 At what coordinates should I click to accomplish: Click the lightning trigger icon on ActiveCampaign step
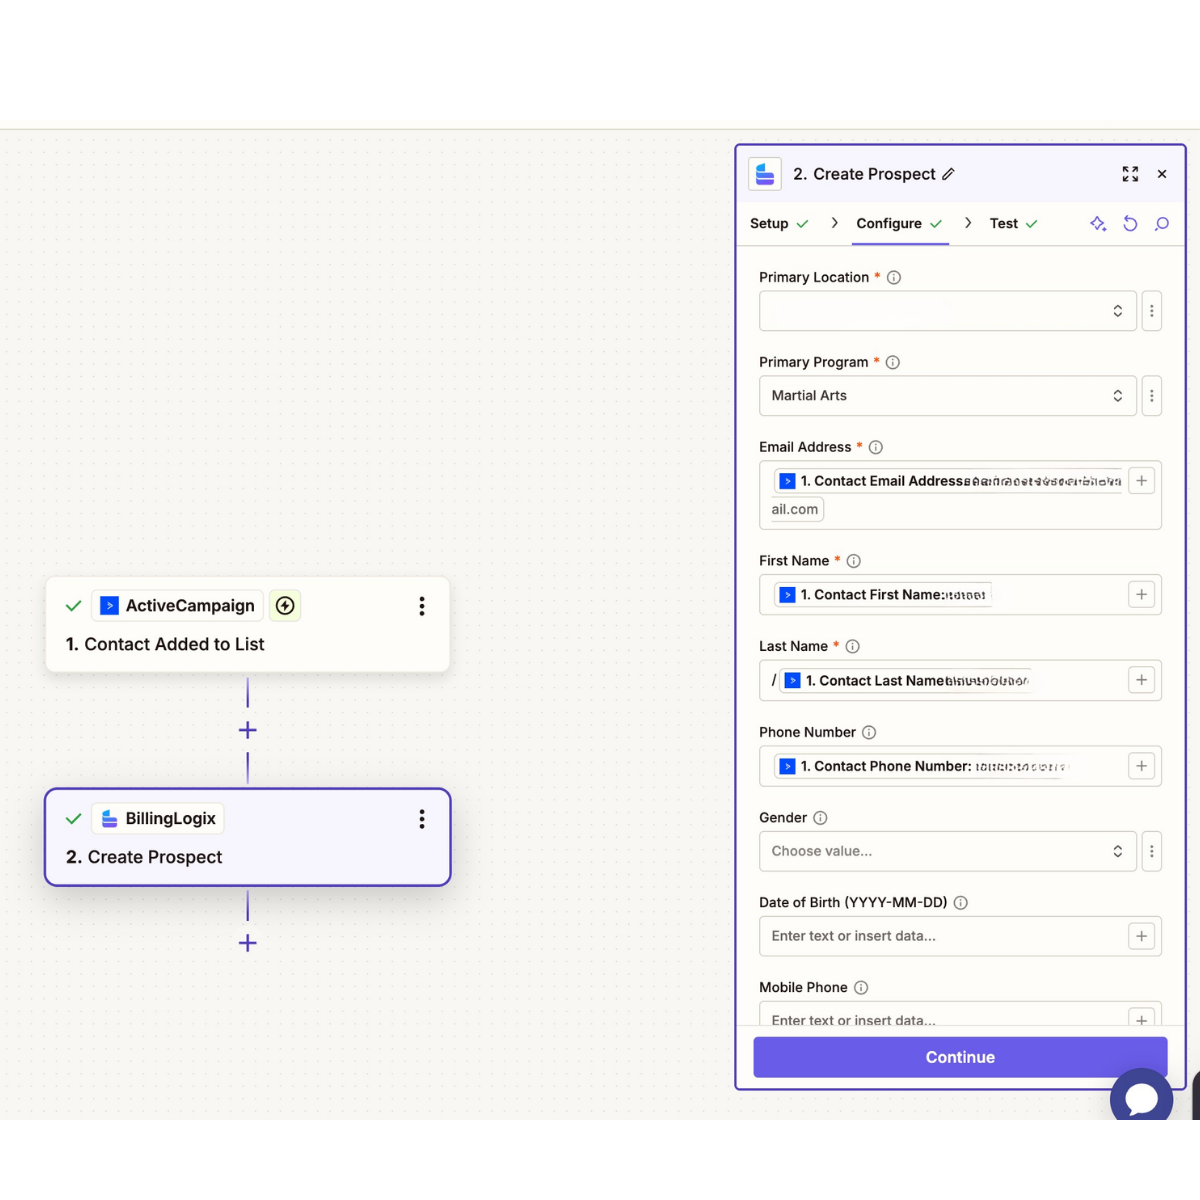tap(285, 605)
